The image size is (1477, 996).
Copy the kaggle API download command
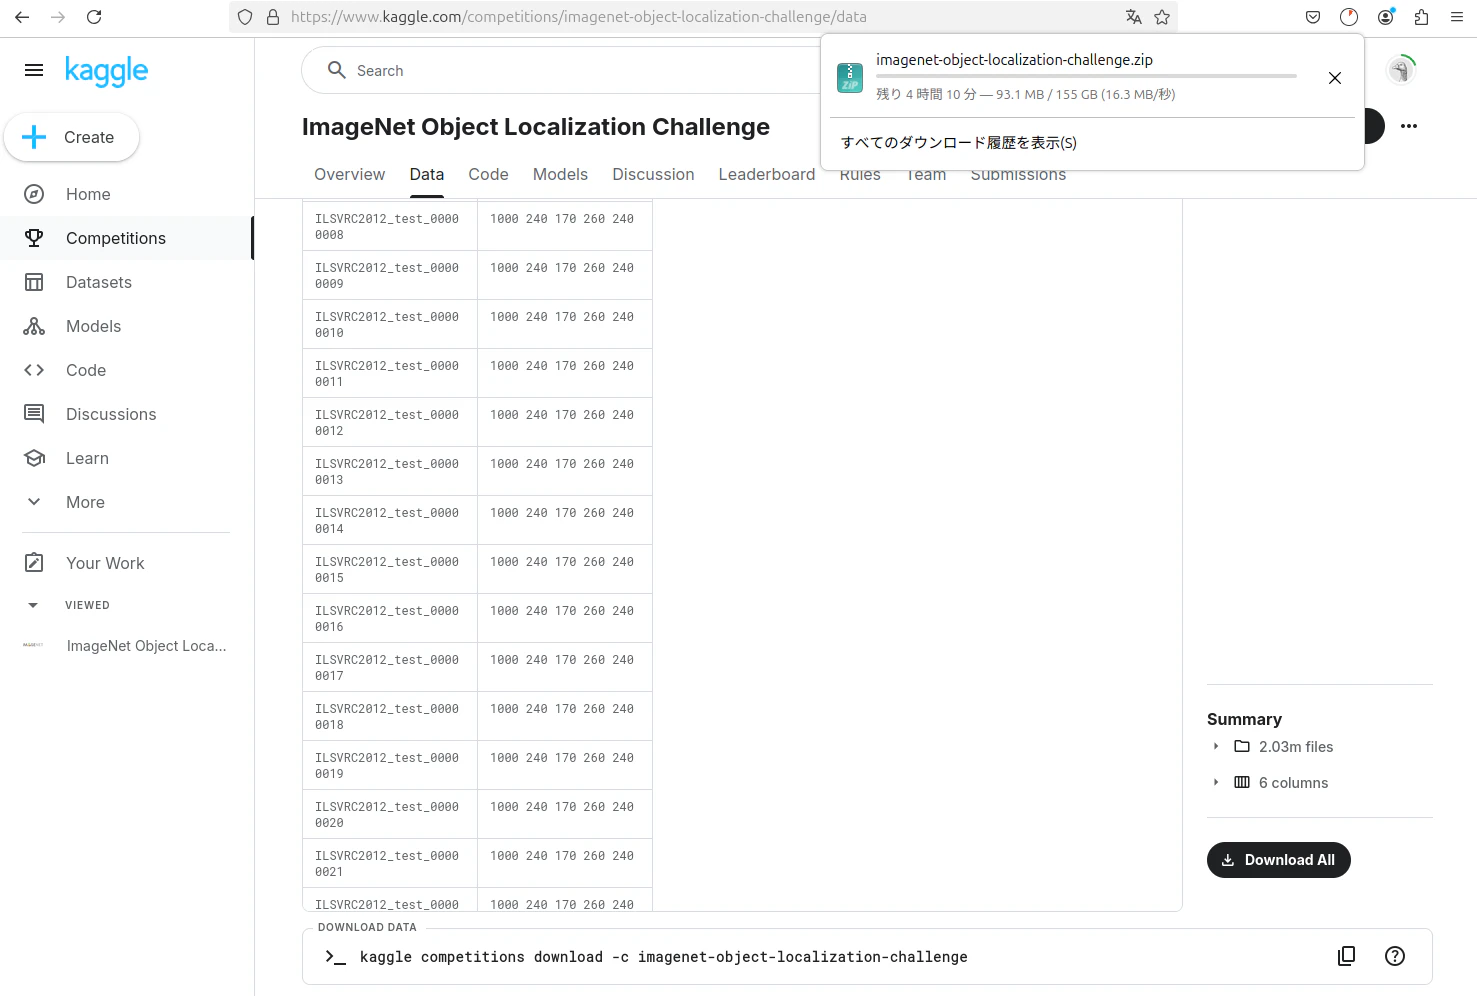[1347, 956]
